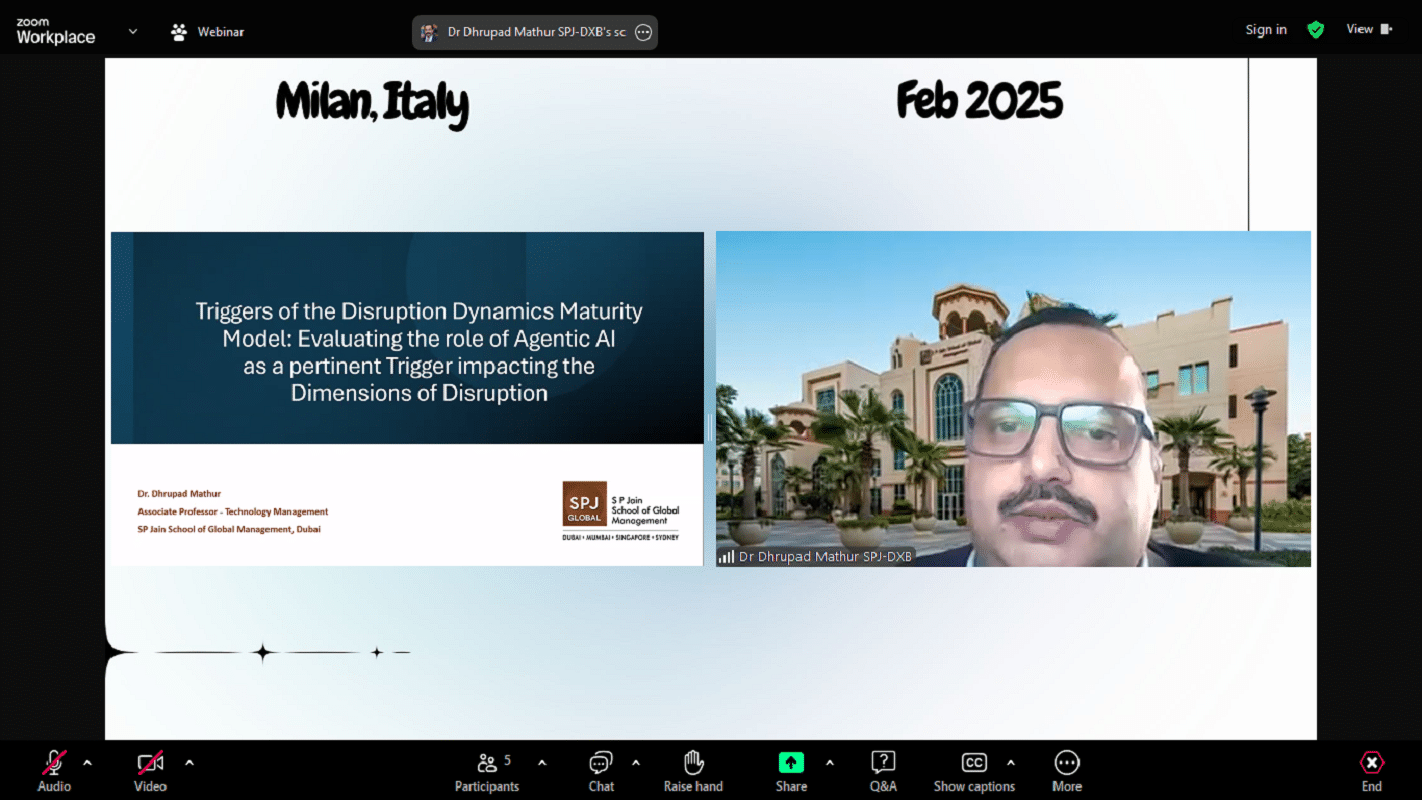Expand the audio settings arrow

coord(87,763)
